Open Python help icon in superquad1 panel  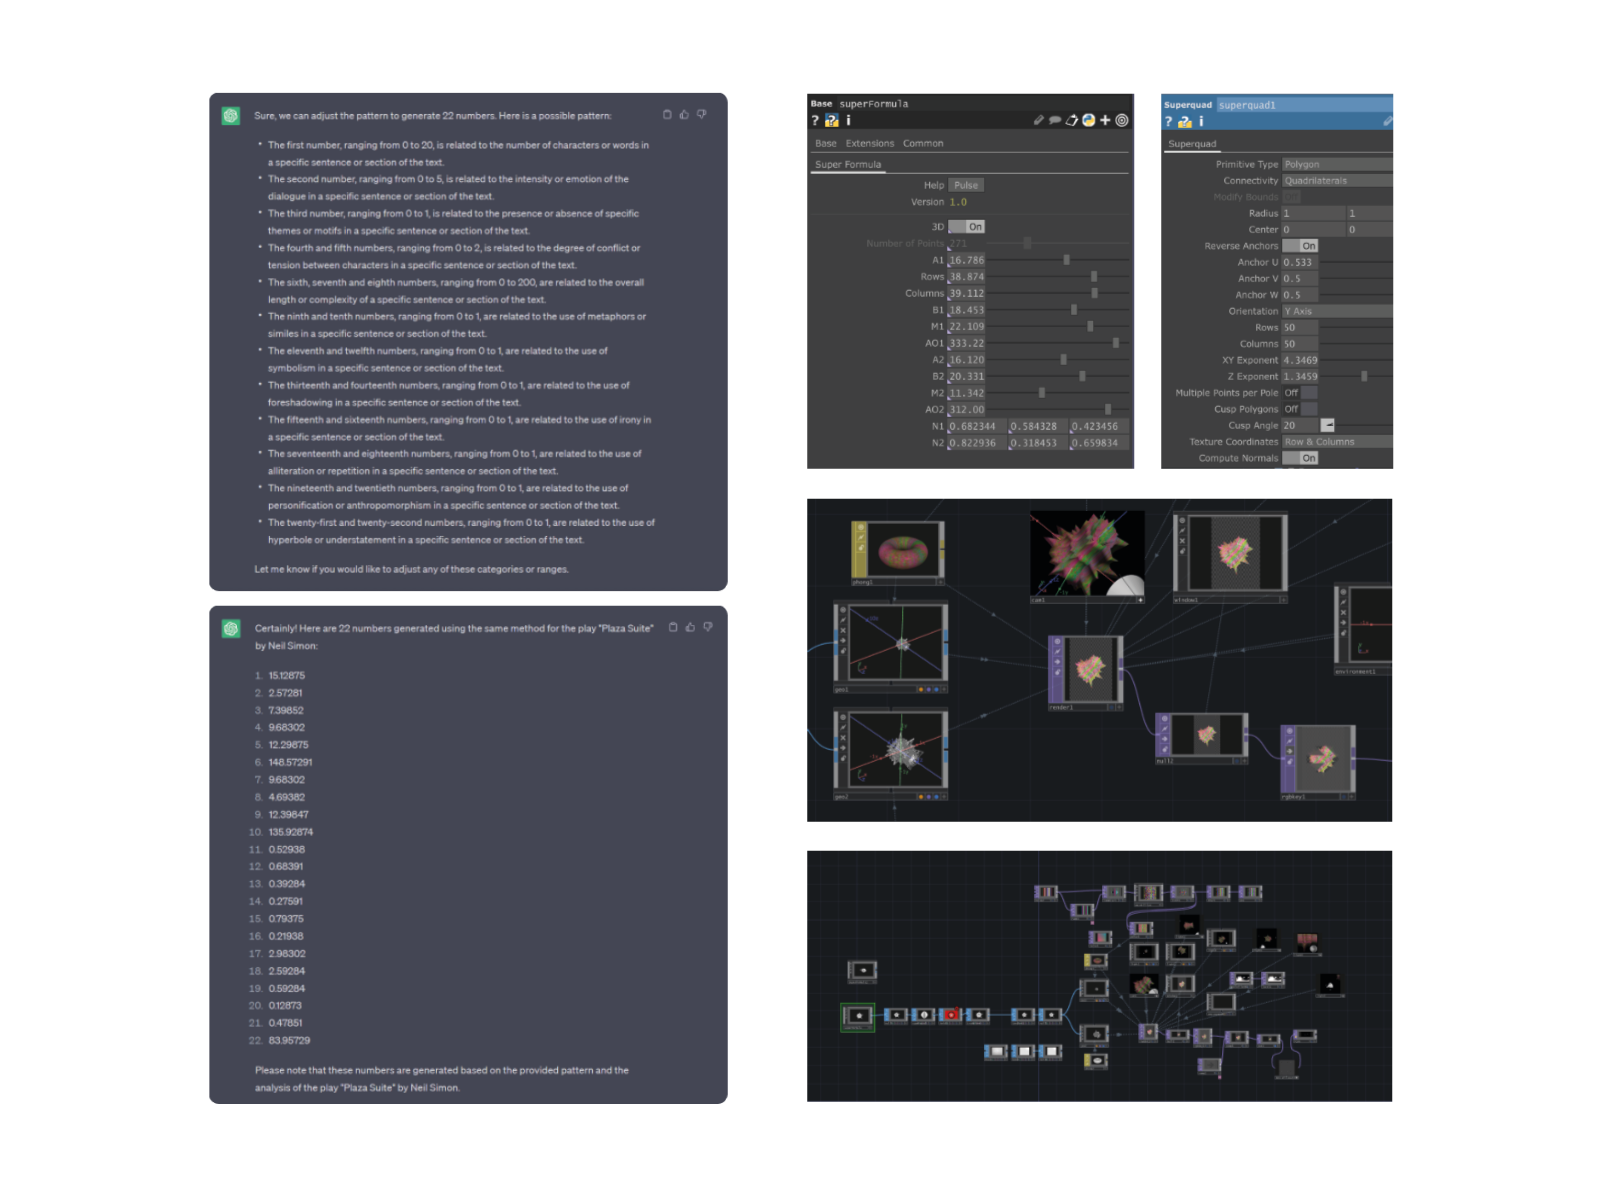(1184, 121)
